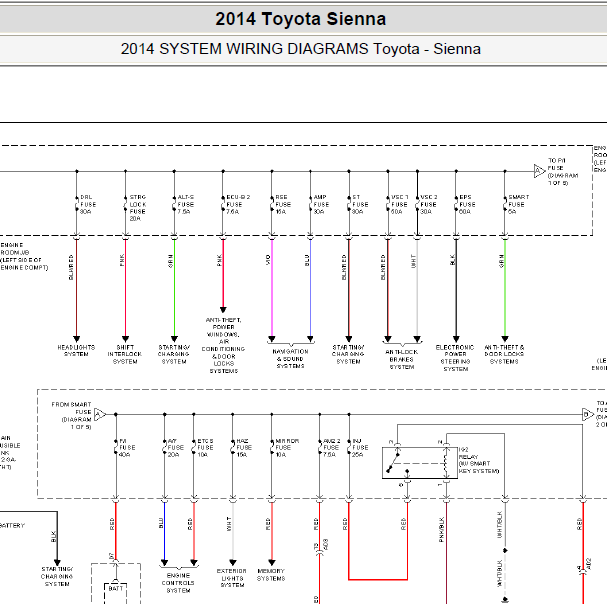
Task: Click ANTI-THEFT, POWER WINDOWS, AIR CONDITIONING label
Action: click(223, 345)
